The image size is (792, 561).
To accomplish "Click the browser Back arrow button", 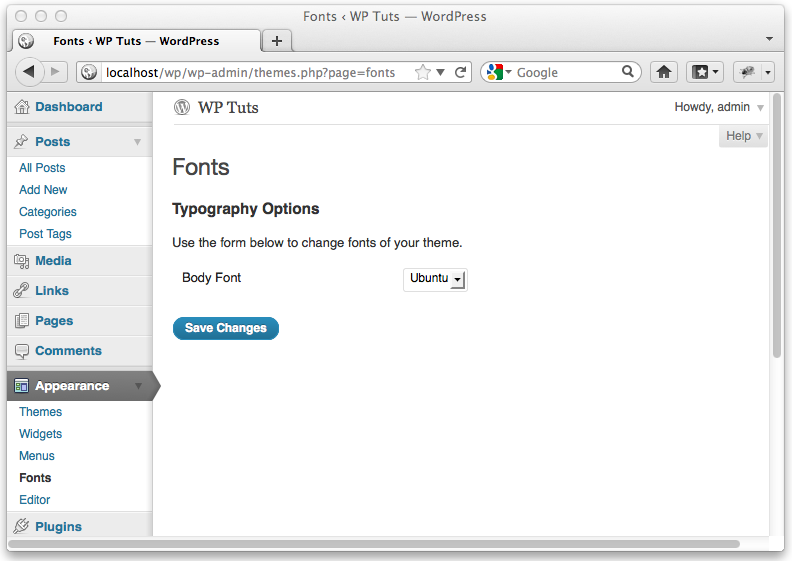I will click(x=29, y=72).
